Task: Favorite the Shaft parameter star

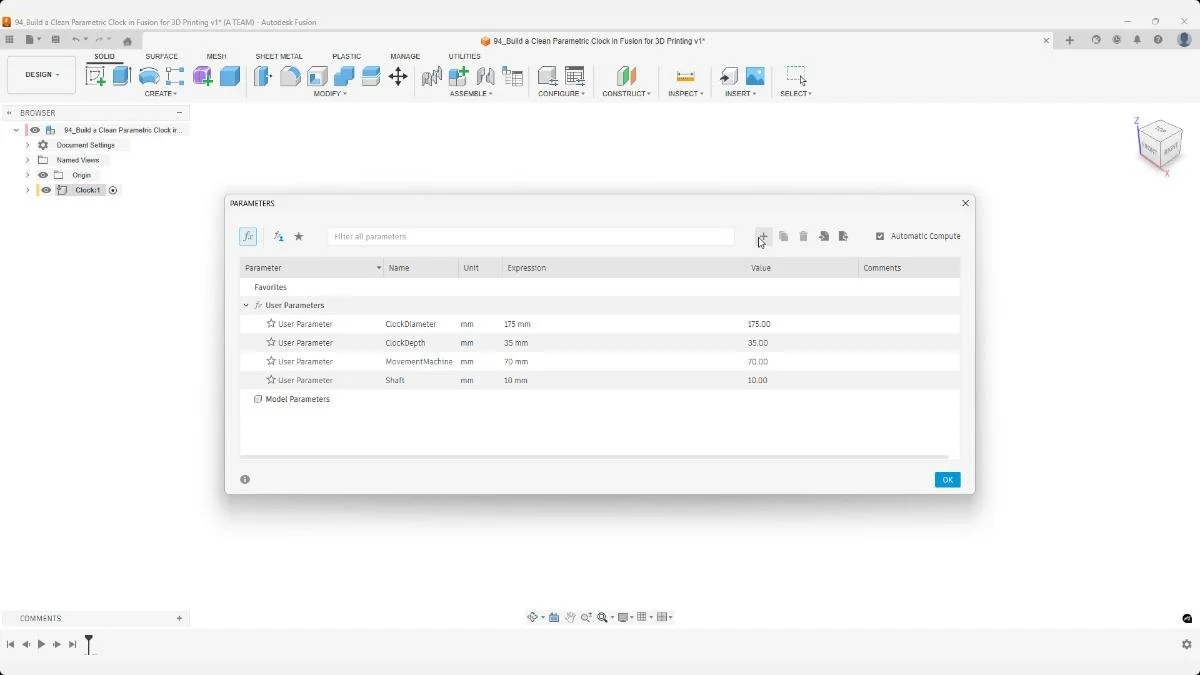Action: click(x=271, y=380)
